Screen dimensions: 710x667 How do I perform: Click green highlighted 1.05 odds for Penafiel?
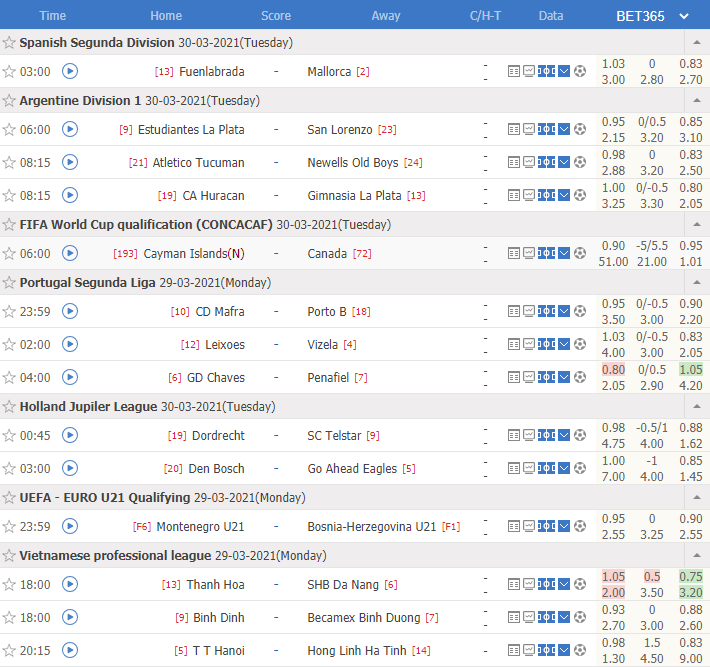pyautogui.click(x=691, y=369)
